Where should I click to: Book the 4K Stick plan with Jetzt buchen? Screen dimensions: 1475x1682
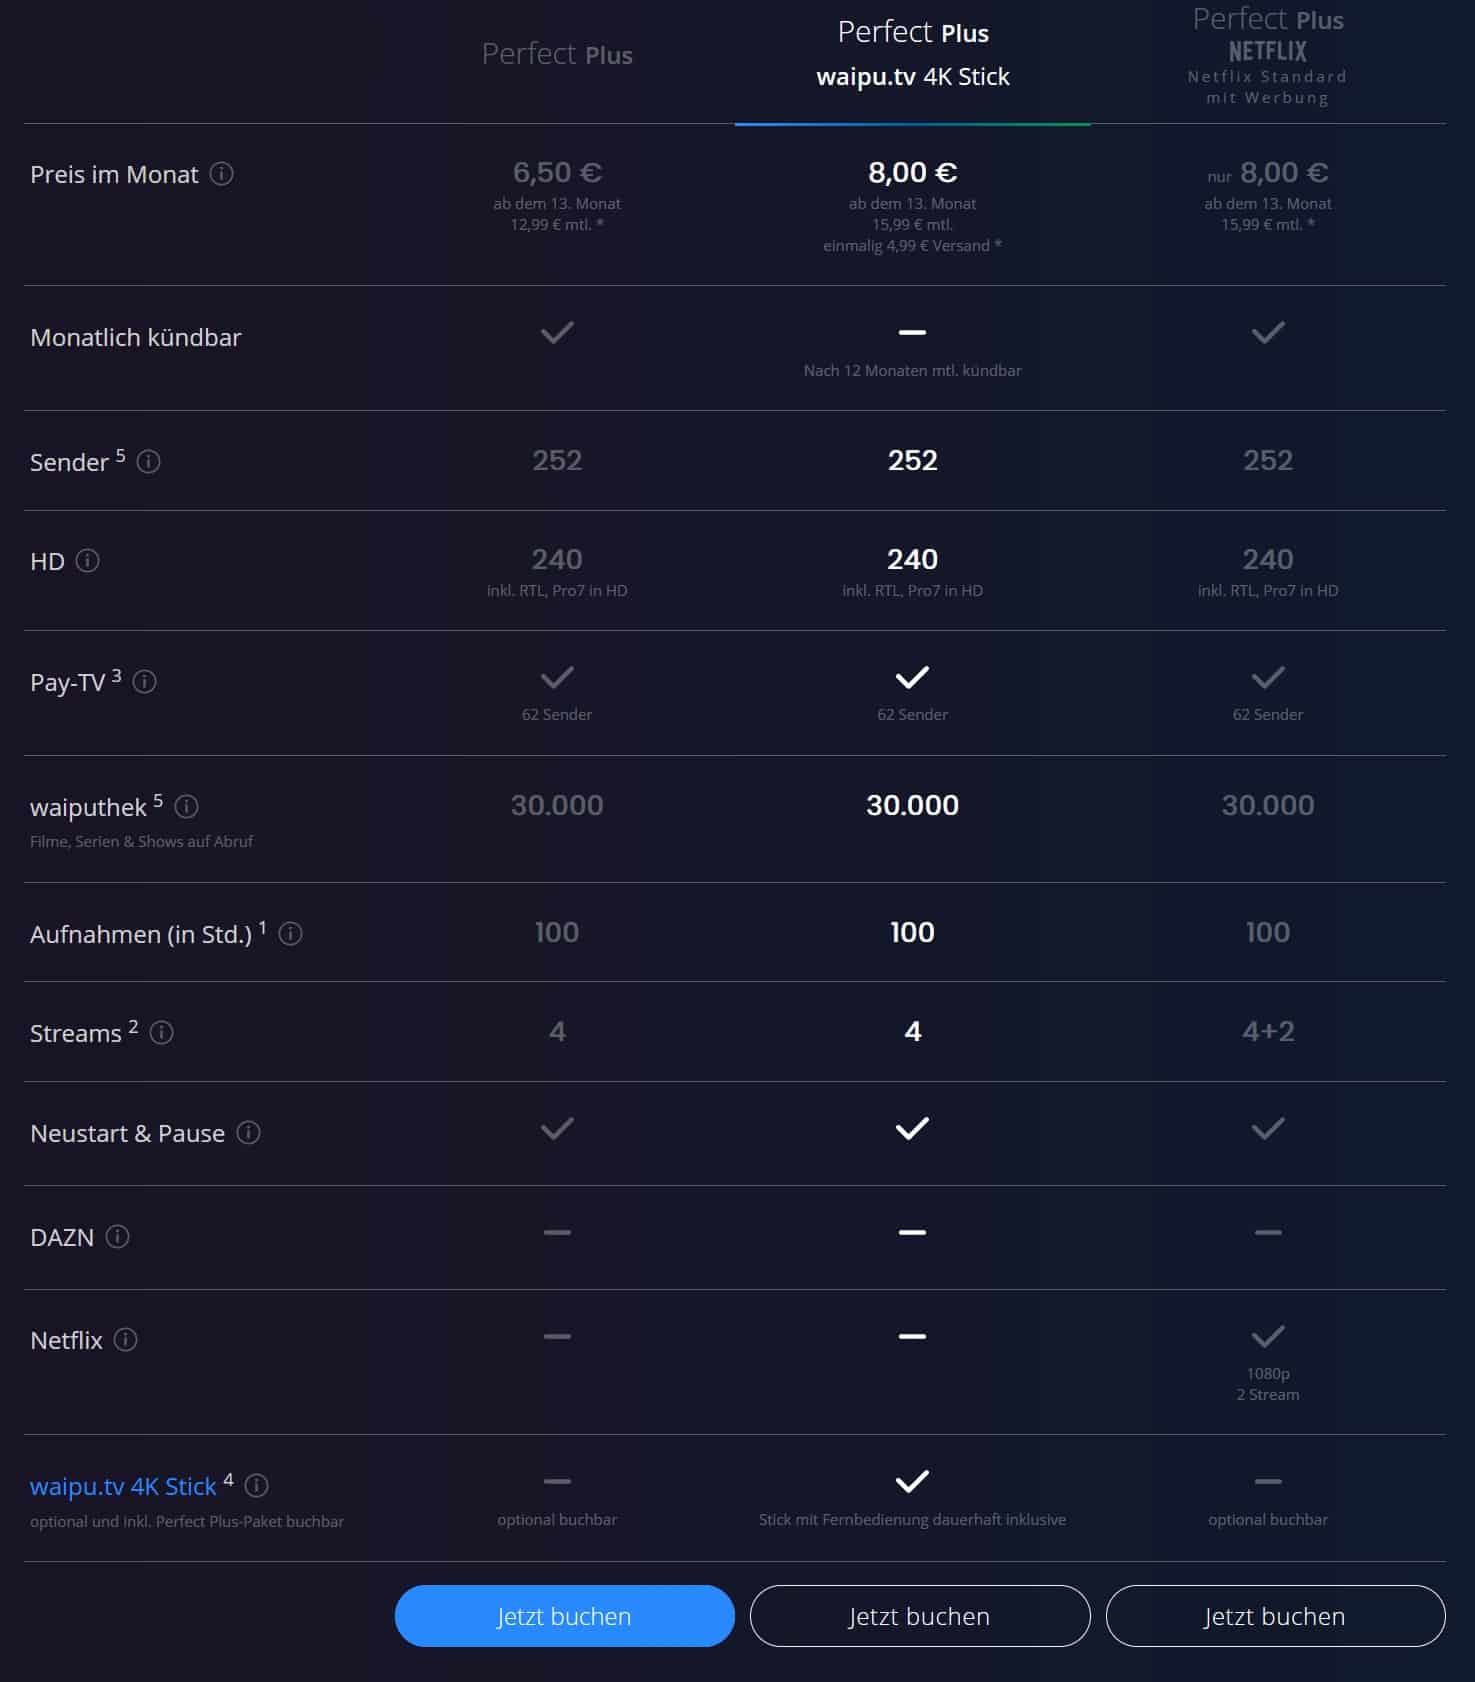click(920, 1616)
